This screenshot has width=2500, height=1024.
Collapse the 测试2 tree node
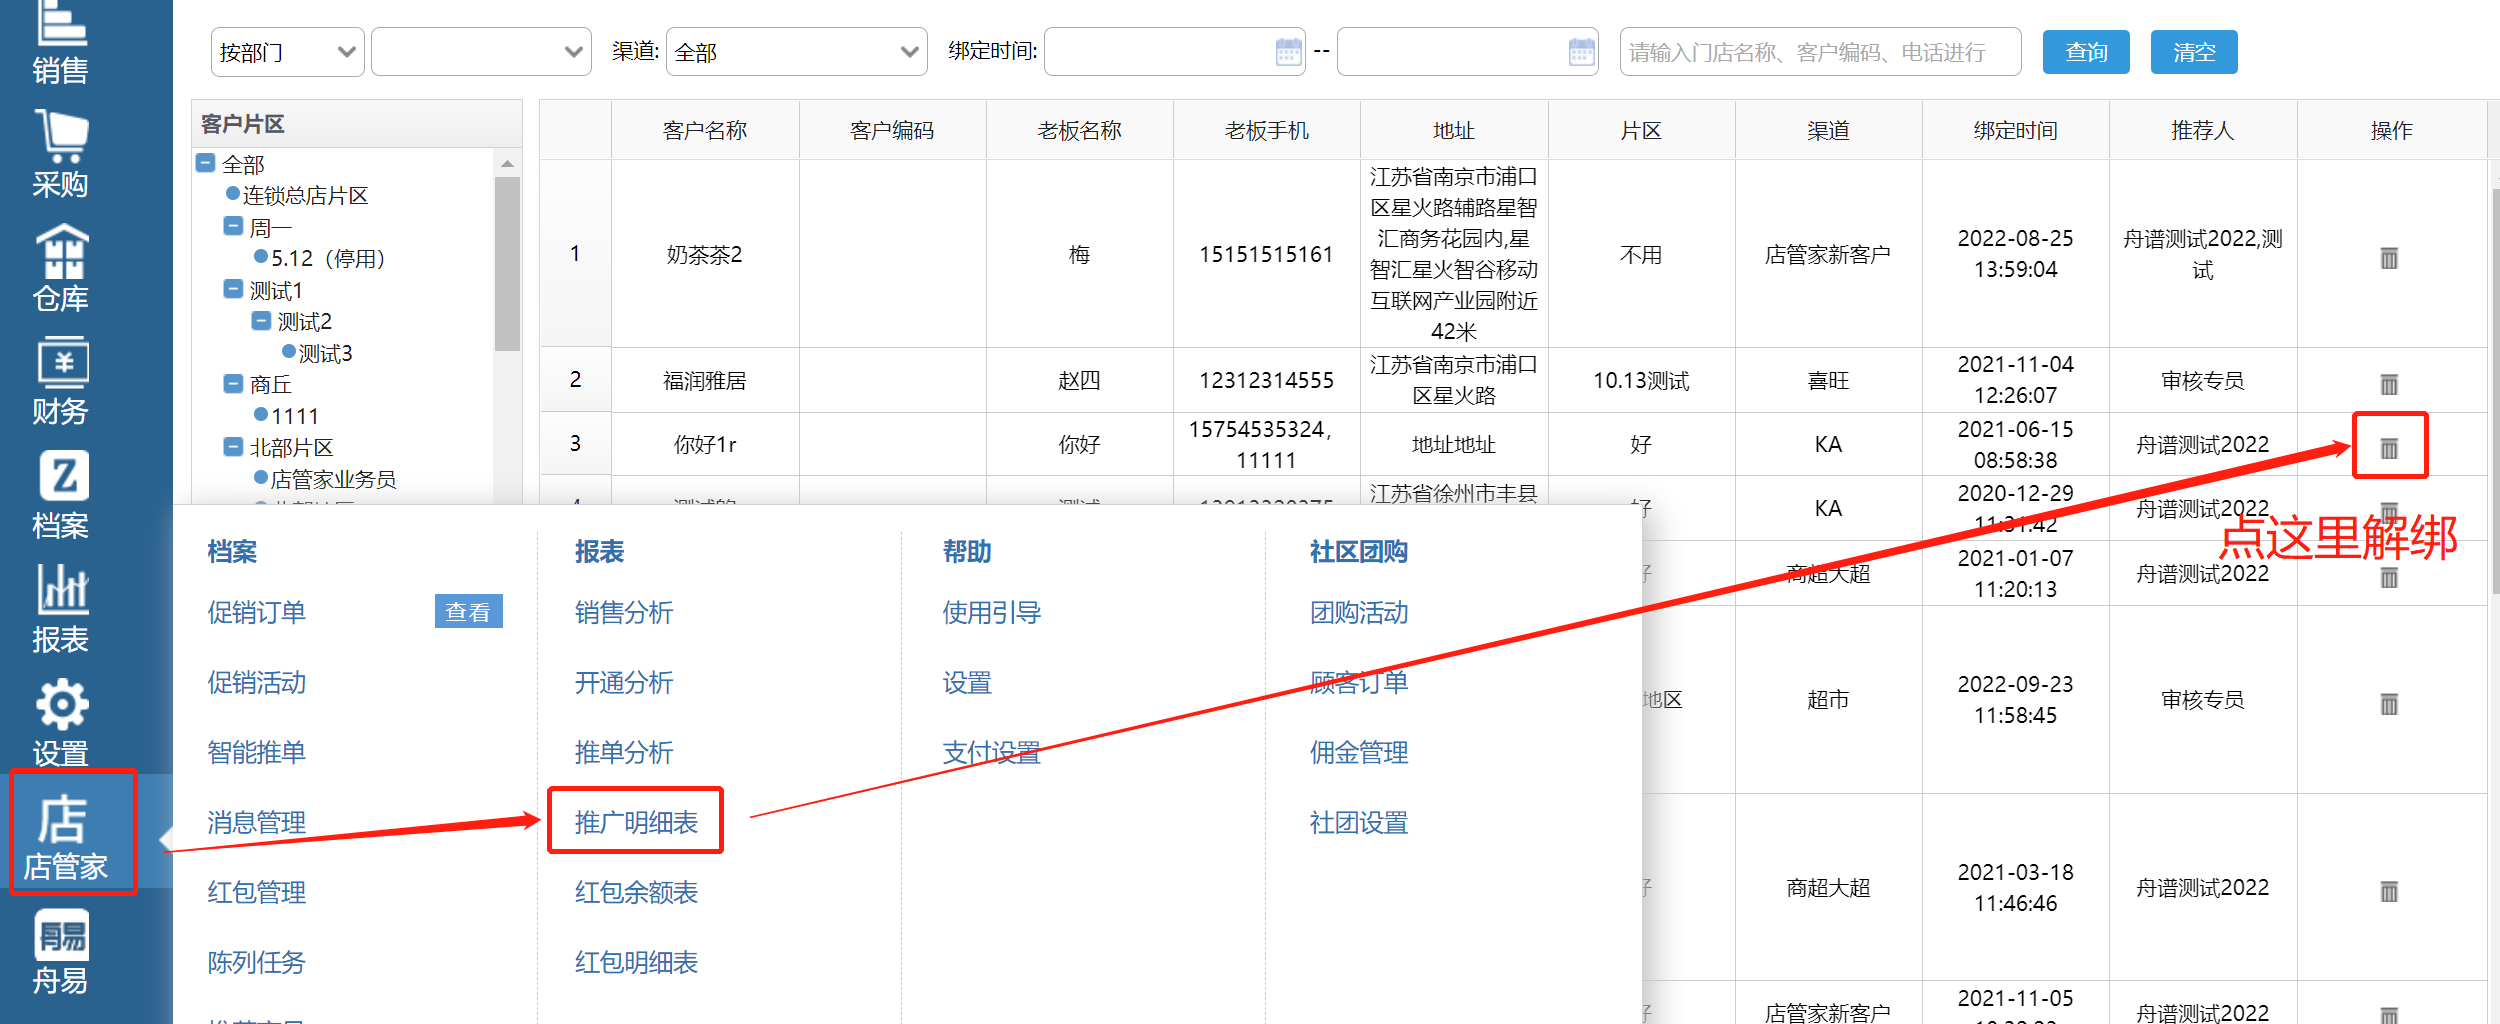coord(261,321)
